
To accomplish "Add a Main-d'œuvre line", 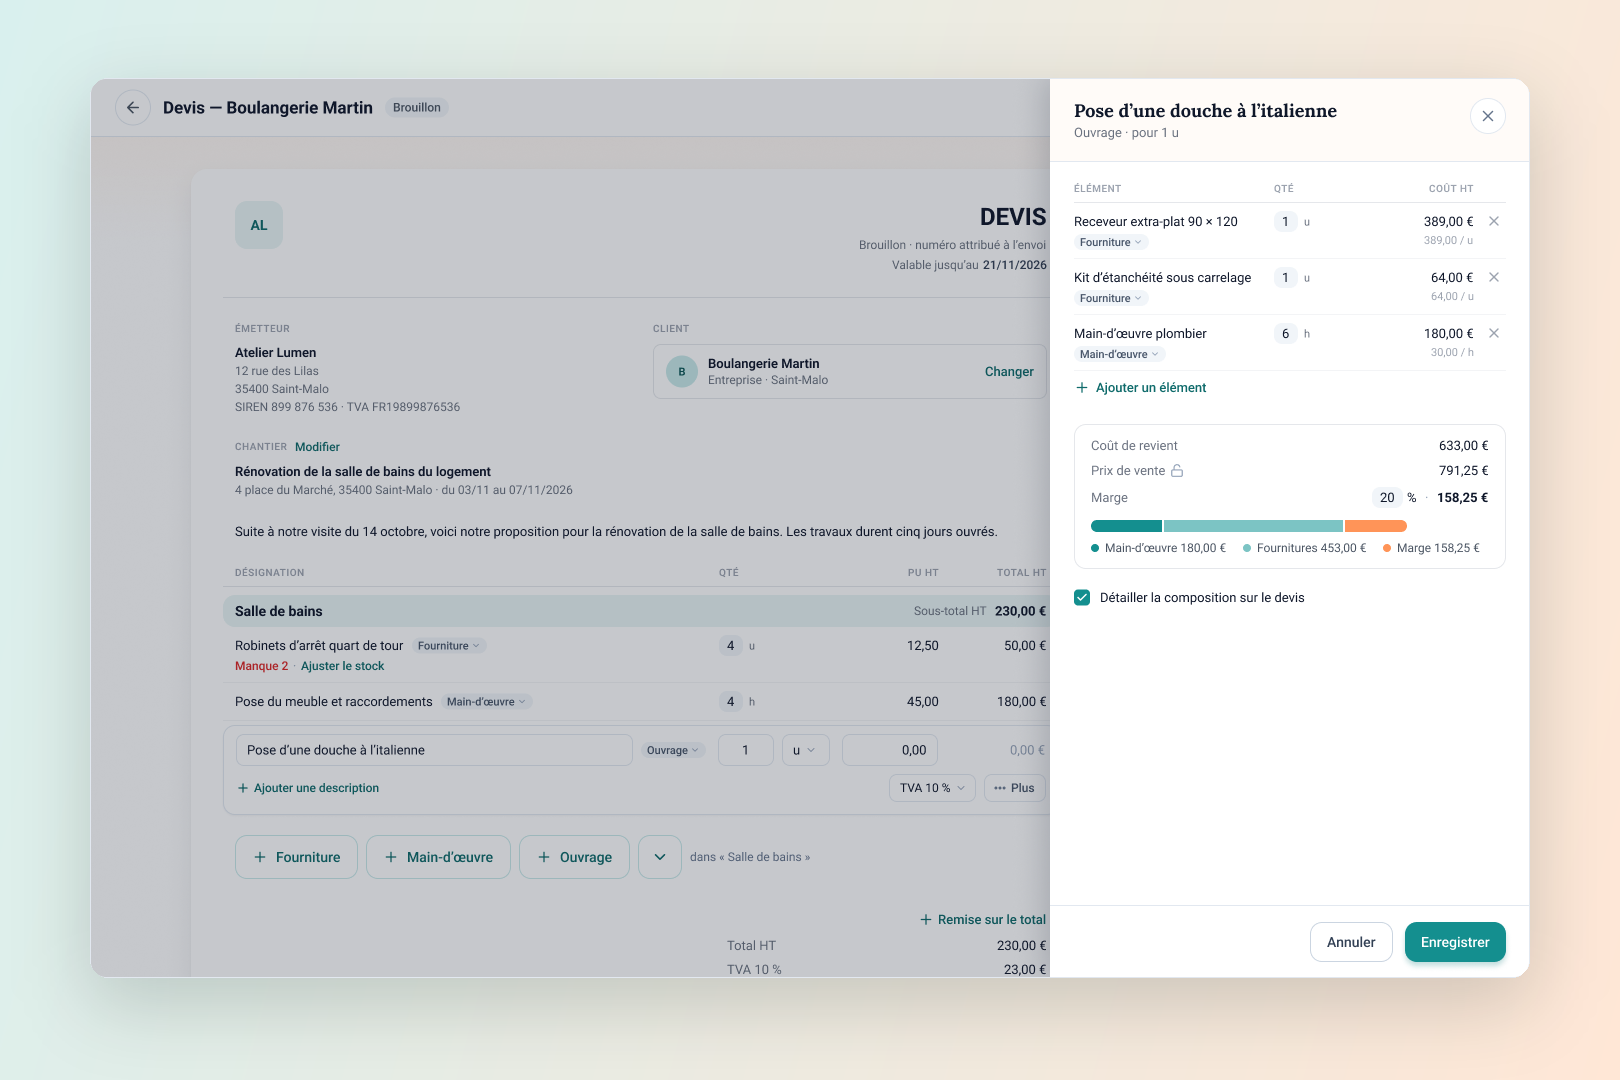I will 438,857.
